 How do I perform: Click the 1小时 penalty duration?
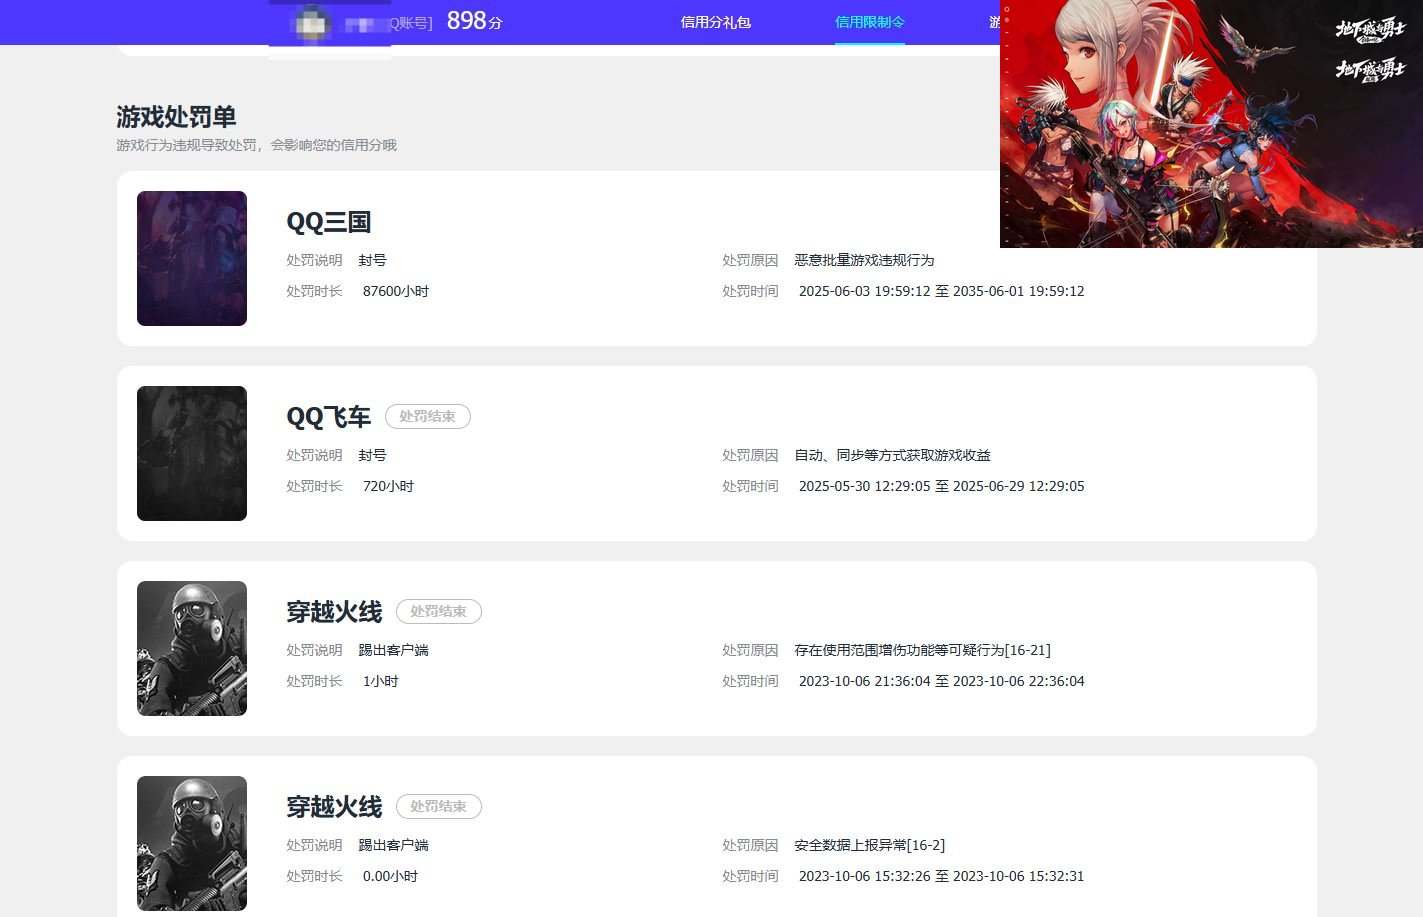point(380,681)
